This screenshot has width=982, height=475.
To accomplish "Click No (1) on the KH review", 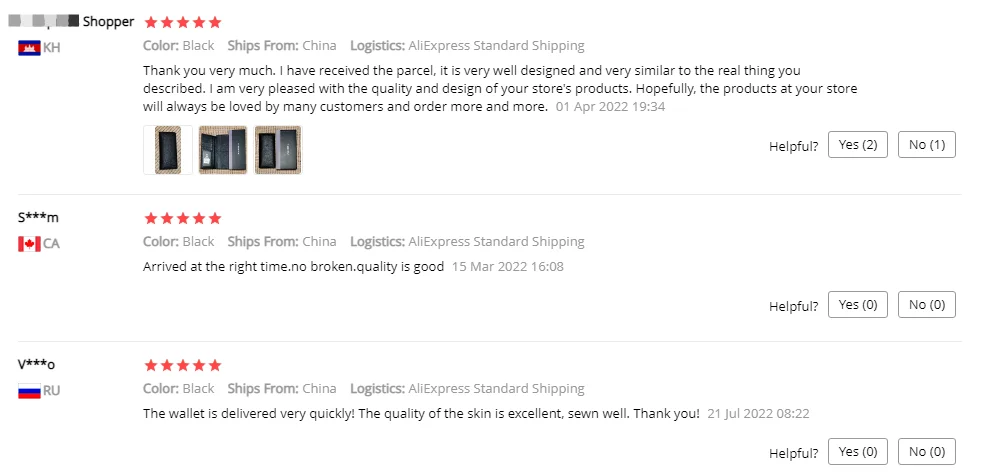I will coord(927,145).
